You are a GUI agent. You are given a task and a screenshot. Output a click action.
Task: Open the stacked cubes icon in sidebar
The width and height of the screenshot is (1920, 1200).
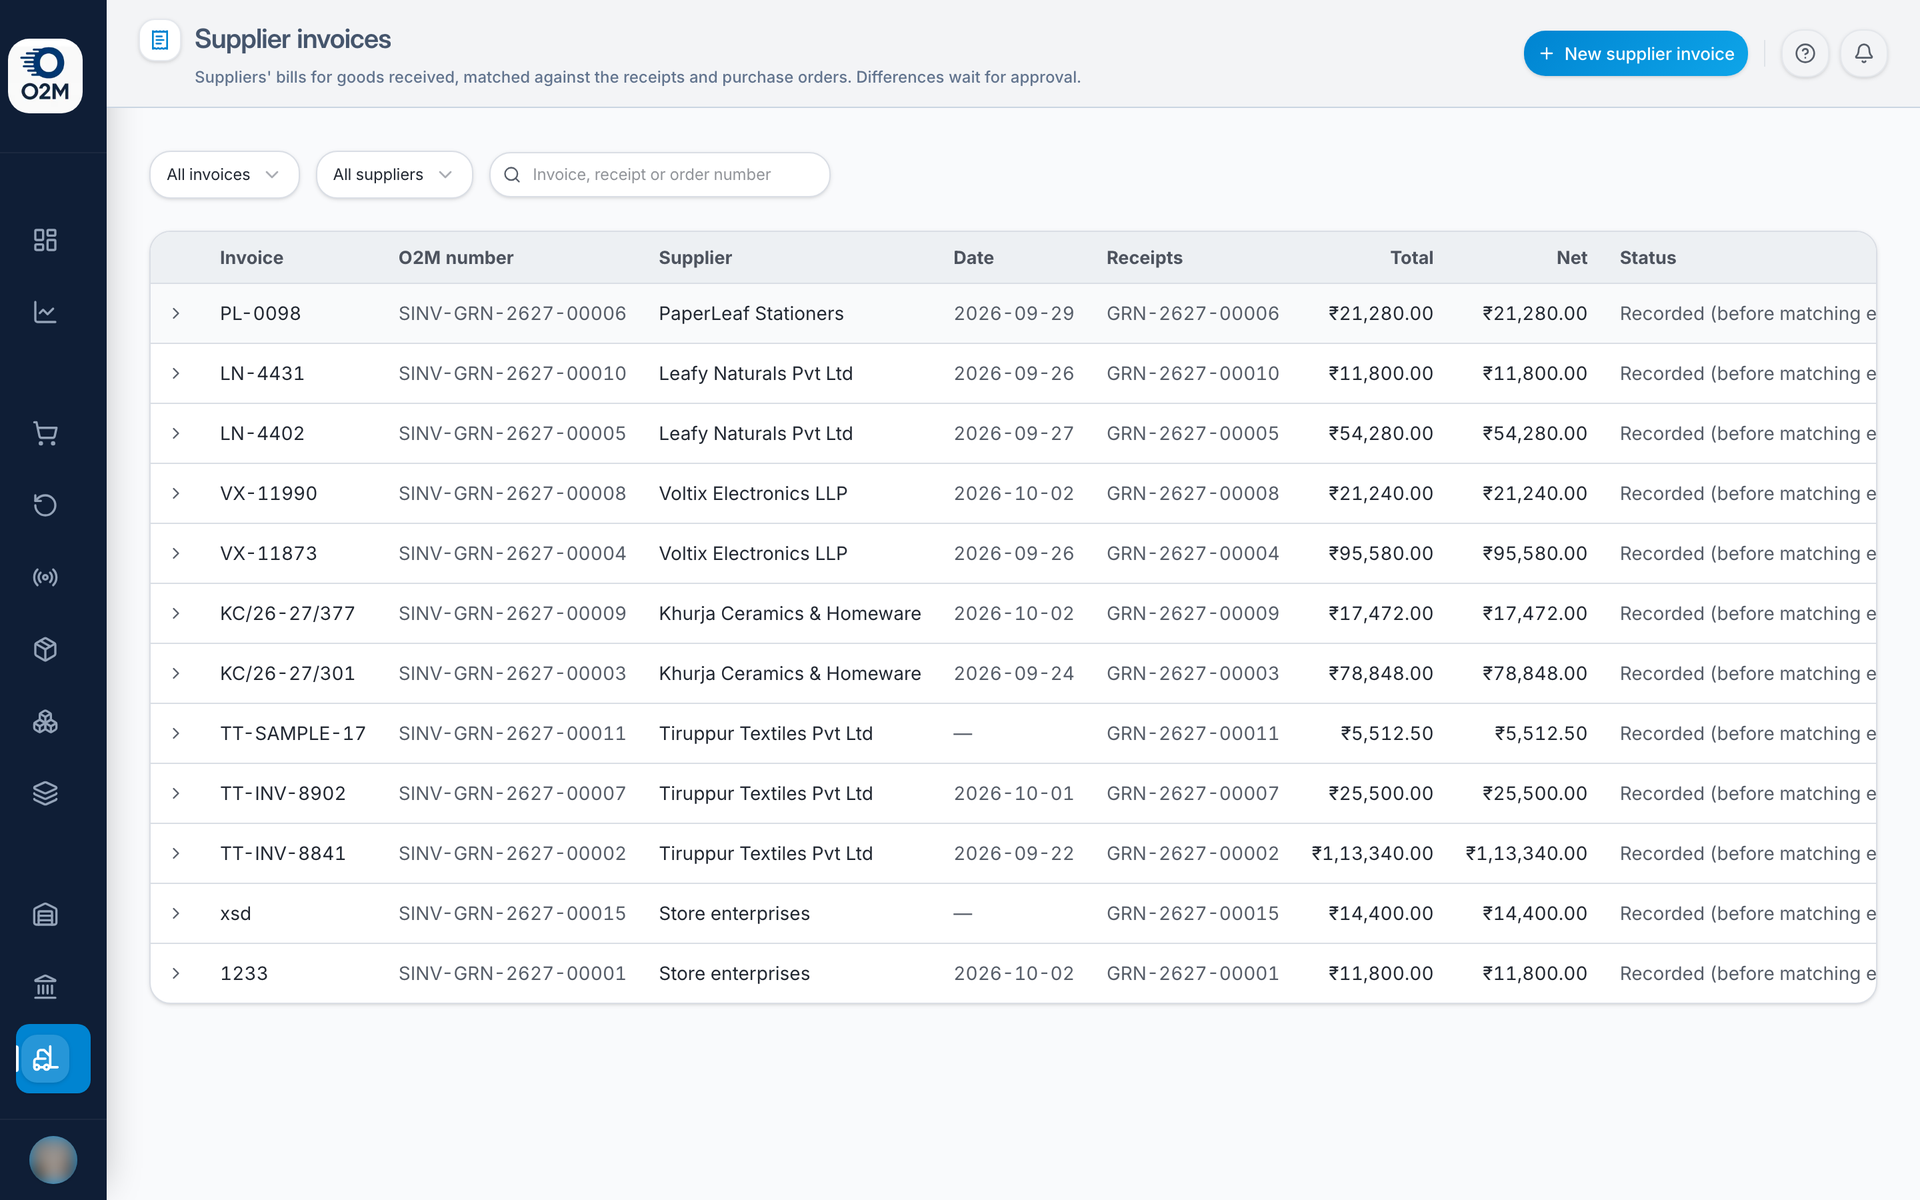[x=45, y=721]
